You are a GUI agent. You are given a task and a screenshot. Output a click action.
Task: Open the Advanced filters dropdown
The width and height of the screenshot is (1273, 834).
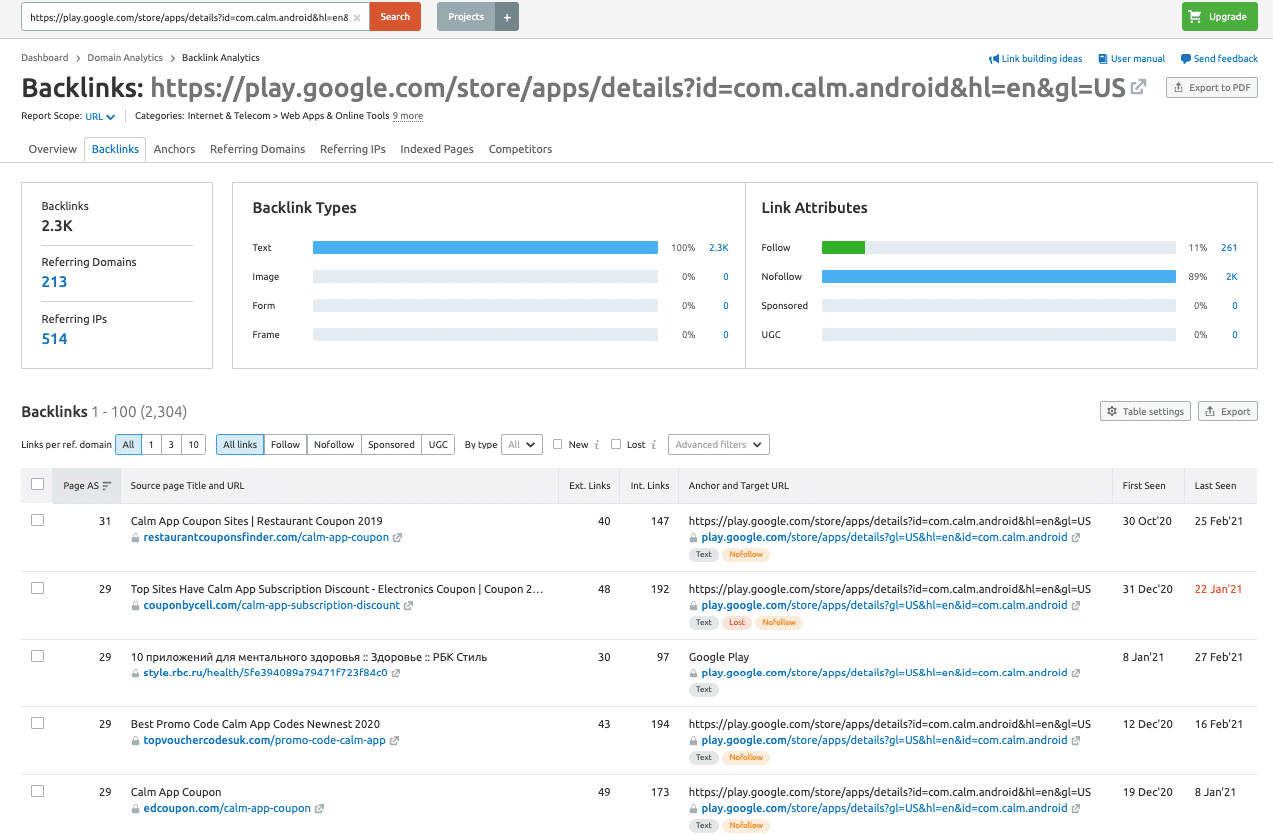coord(718,445)
